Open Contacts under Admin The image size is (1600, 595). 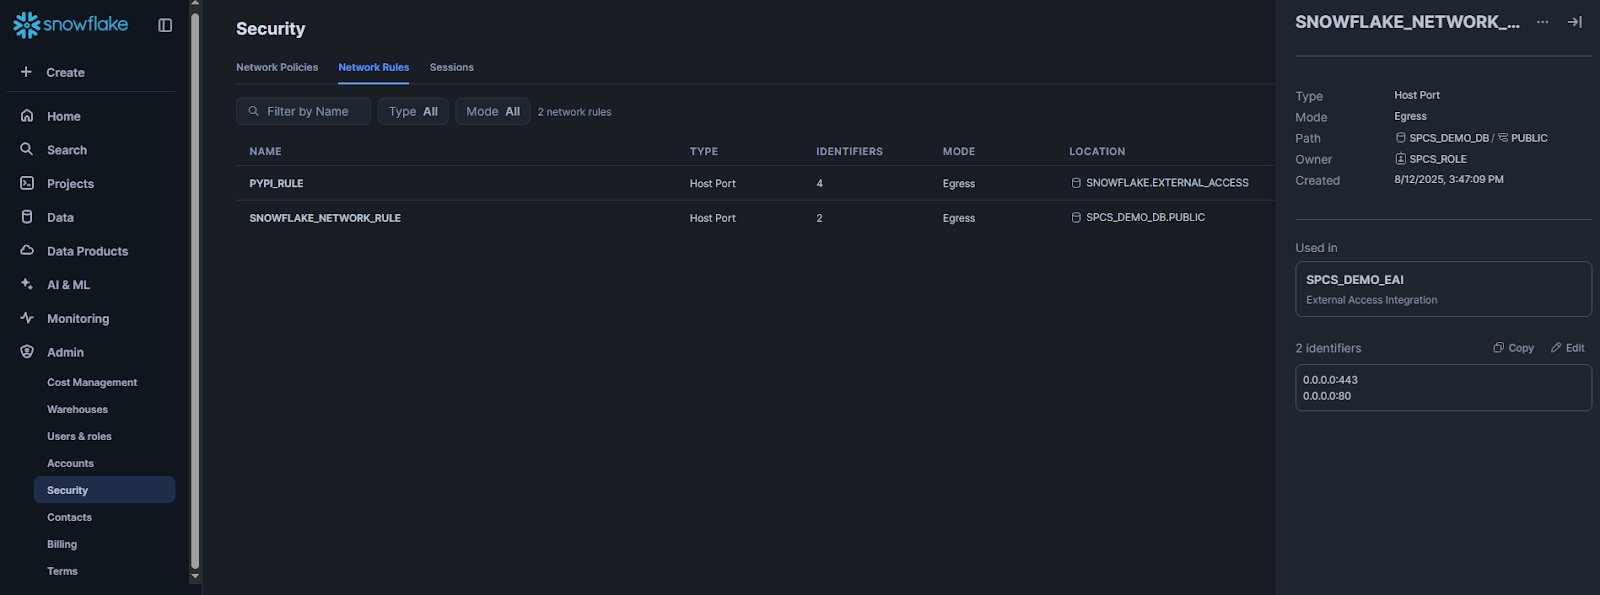click(69, 517)
